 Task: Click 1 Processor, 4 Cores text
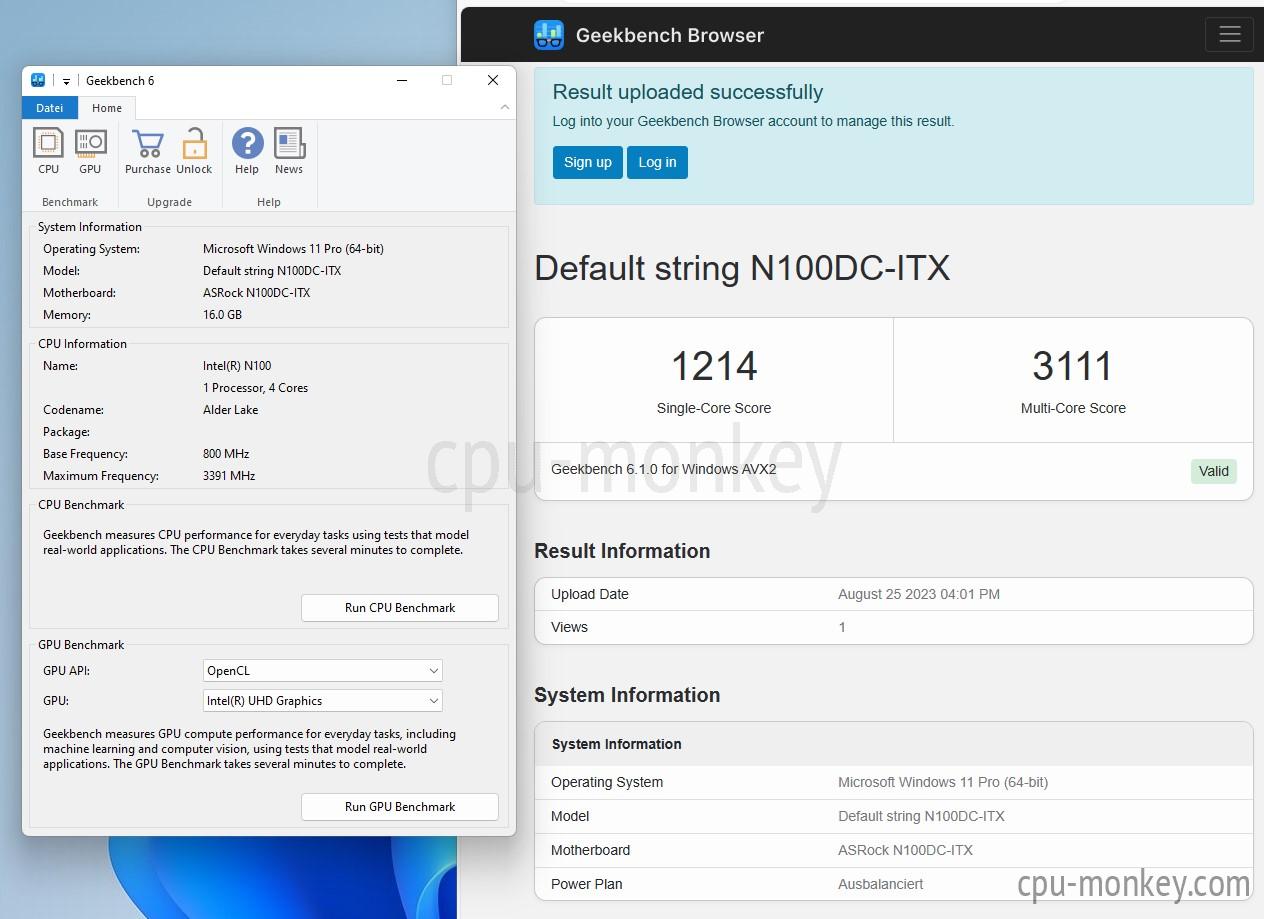[x=255, y=388]
